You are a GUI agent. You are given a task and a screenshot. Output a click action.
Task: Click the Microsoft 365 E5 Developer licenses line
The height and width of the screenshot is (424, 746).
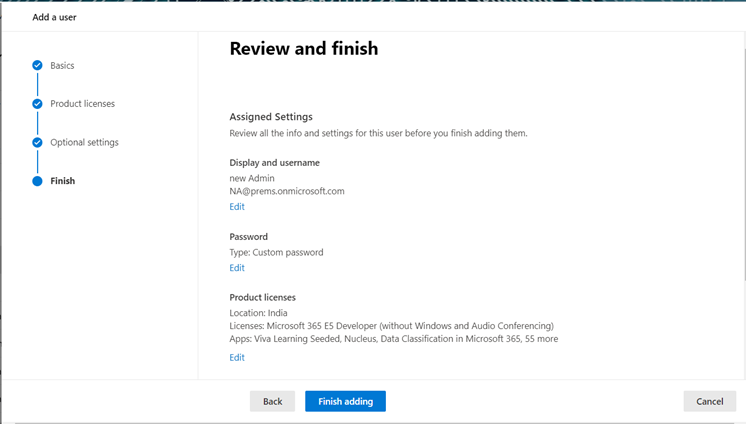[x=392, y=325]
